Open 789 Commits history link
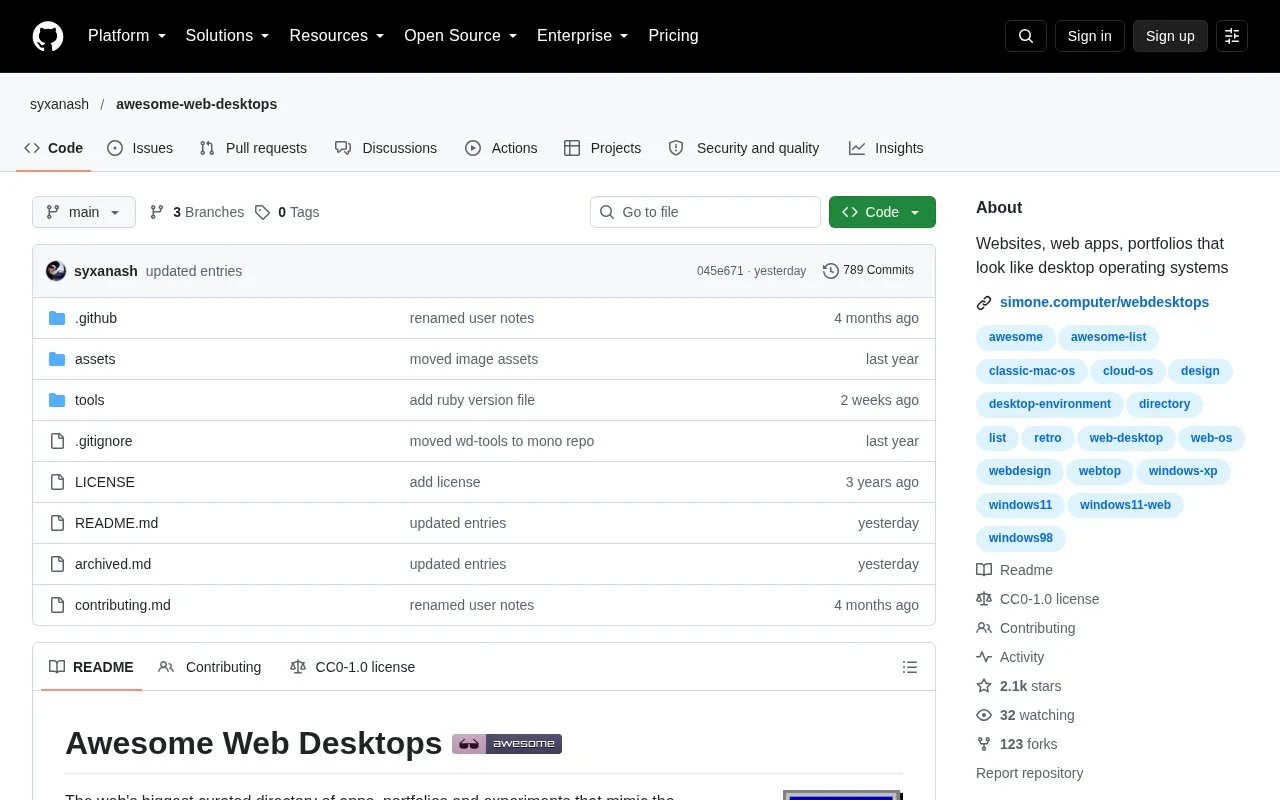 pos(868,270)
